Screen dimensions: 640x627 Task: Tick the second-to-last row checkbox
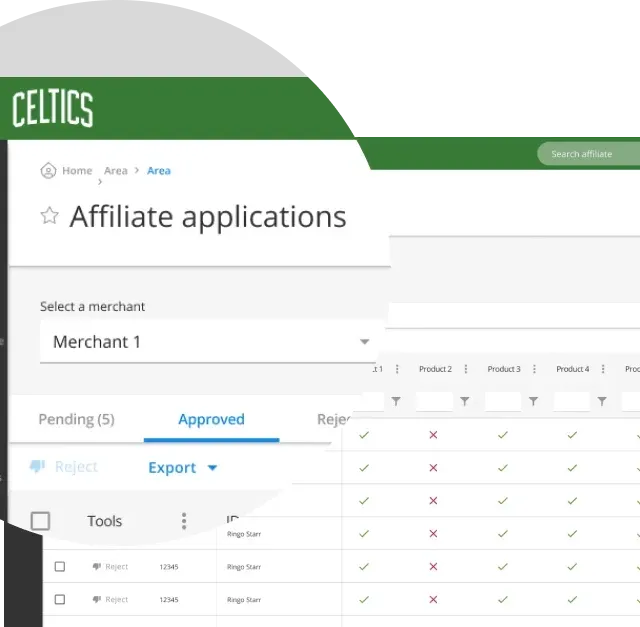pos(60,566)
